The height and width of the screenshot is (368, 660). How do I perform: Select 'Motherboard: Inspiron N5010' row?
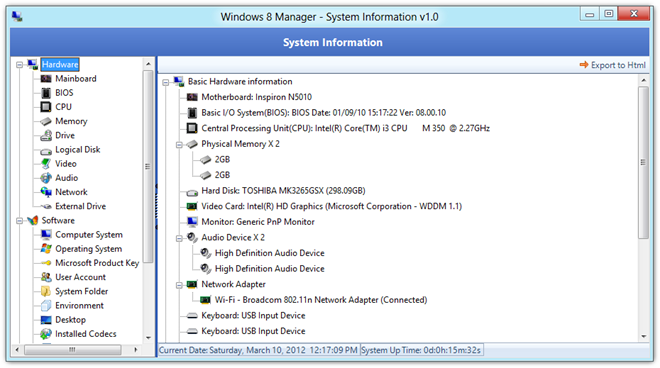pos(256,97)
